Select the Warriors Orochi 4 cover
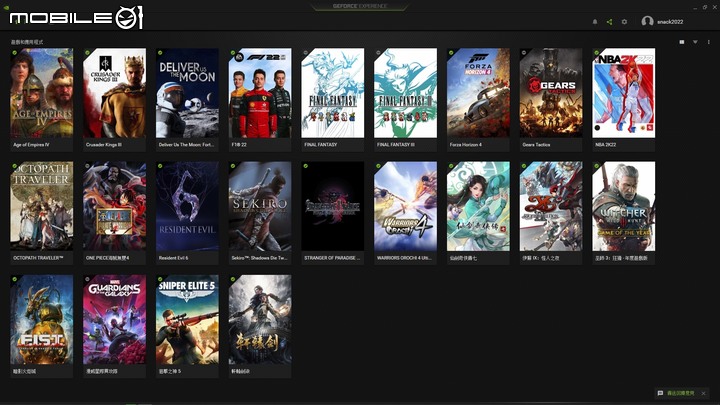720x405 pixels. 405,206
